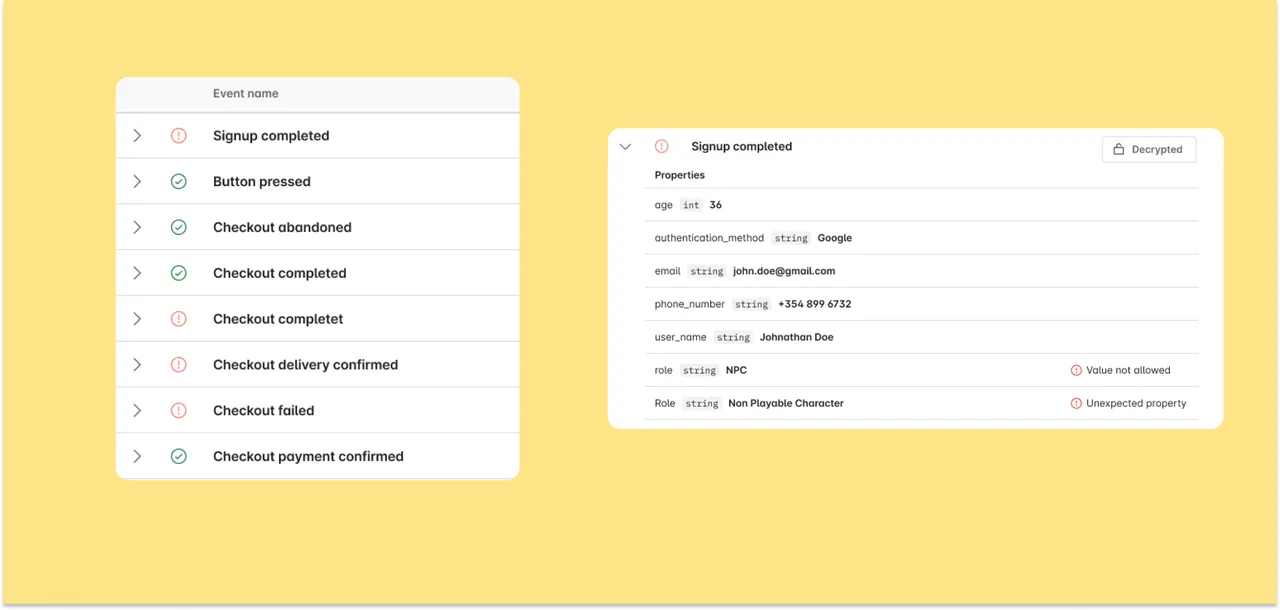Expand the Checkout failed row
This screenshot has height=610, width=1280.
click(x=137, y=411)
